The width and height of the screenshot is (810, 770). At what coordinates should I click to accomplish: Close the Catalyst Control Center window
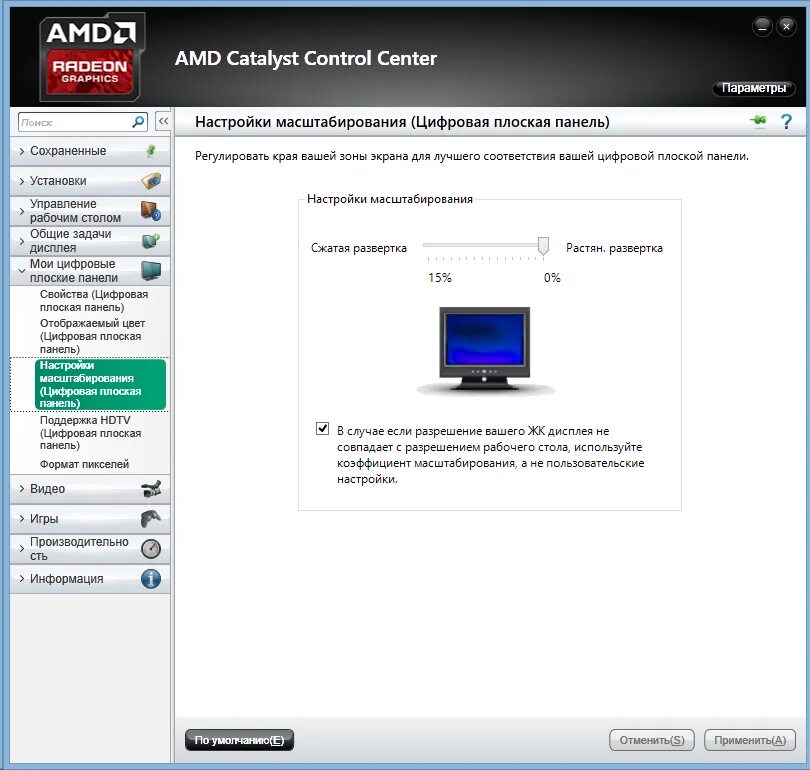click(786, 26)
